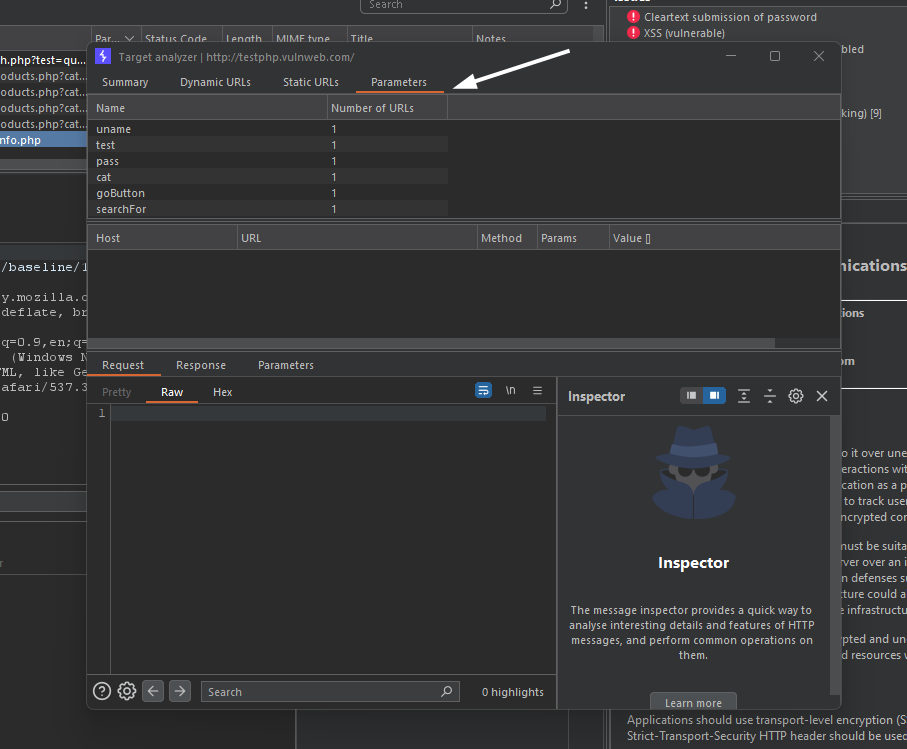The height and width of the screenshot is (749, 907).
Task: Close the Inspector panel with its X
Action: 822,396
